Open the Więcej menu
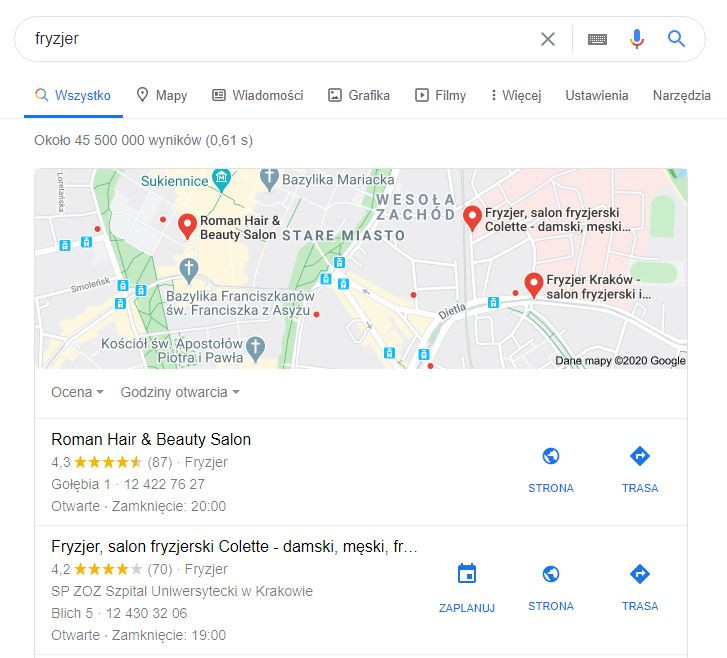727x658 pixels. [x=516, y=96]
